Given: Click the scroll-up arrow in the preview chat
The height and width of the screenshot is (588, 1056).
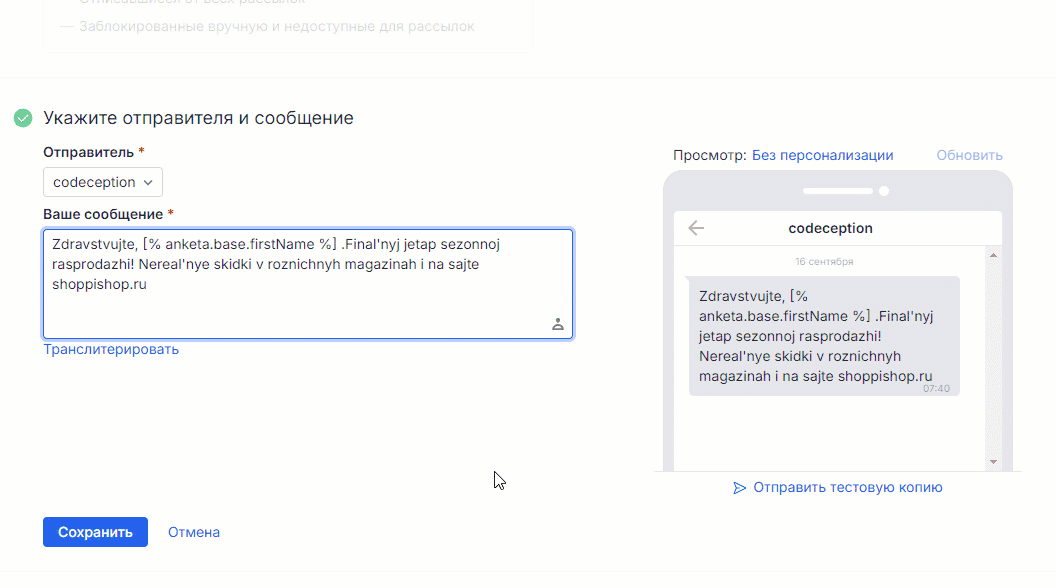Looking at the screenshot, I should (x=992, y=254).
